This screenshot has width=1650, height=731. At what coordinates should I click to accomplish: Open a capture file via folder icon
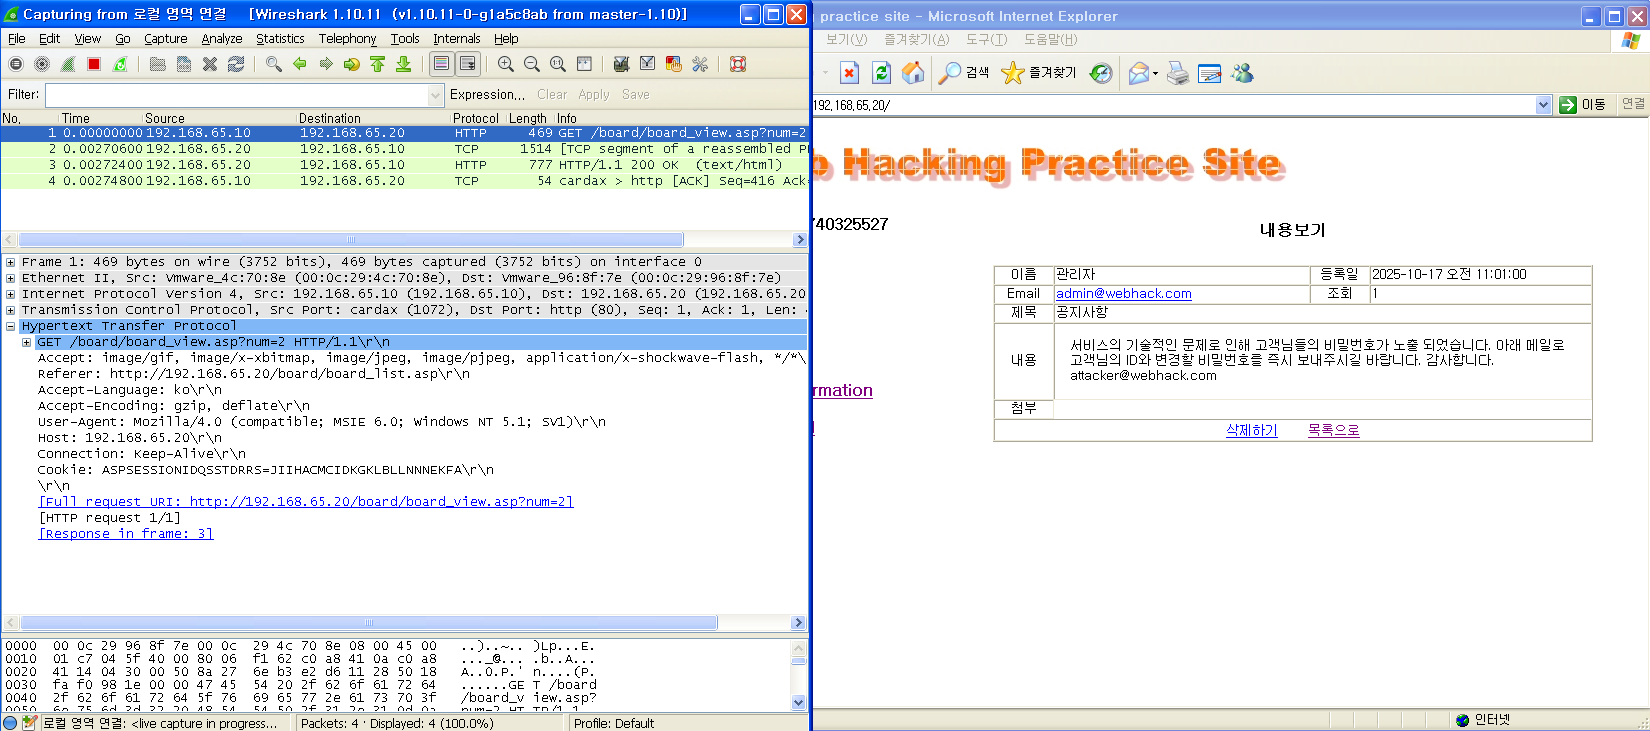click(158, 64)
